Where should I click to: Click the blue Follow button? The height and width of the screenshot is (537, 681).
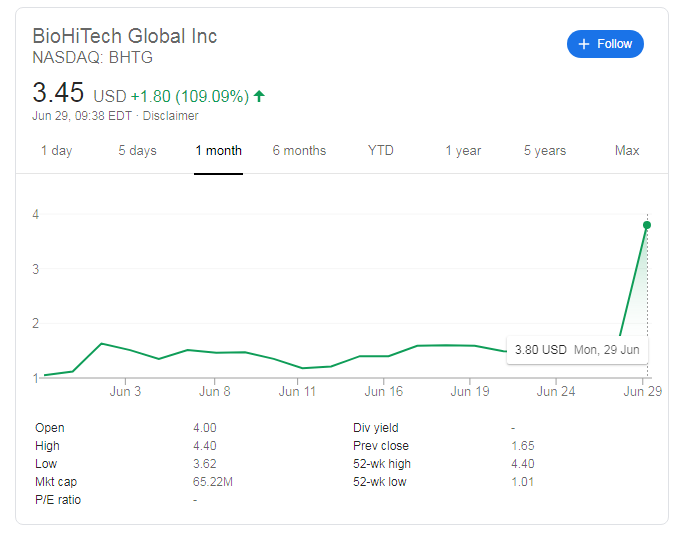605,44
